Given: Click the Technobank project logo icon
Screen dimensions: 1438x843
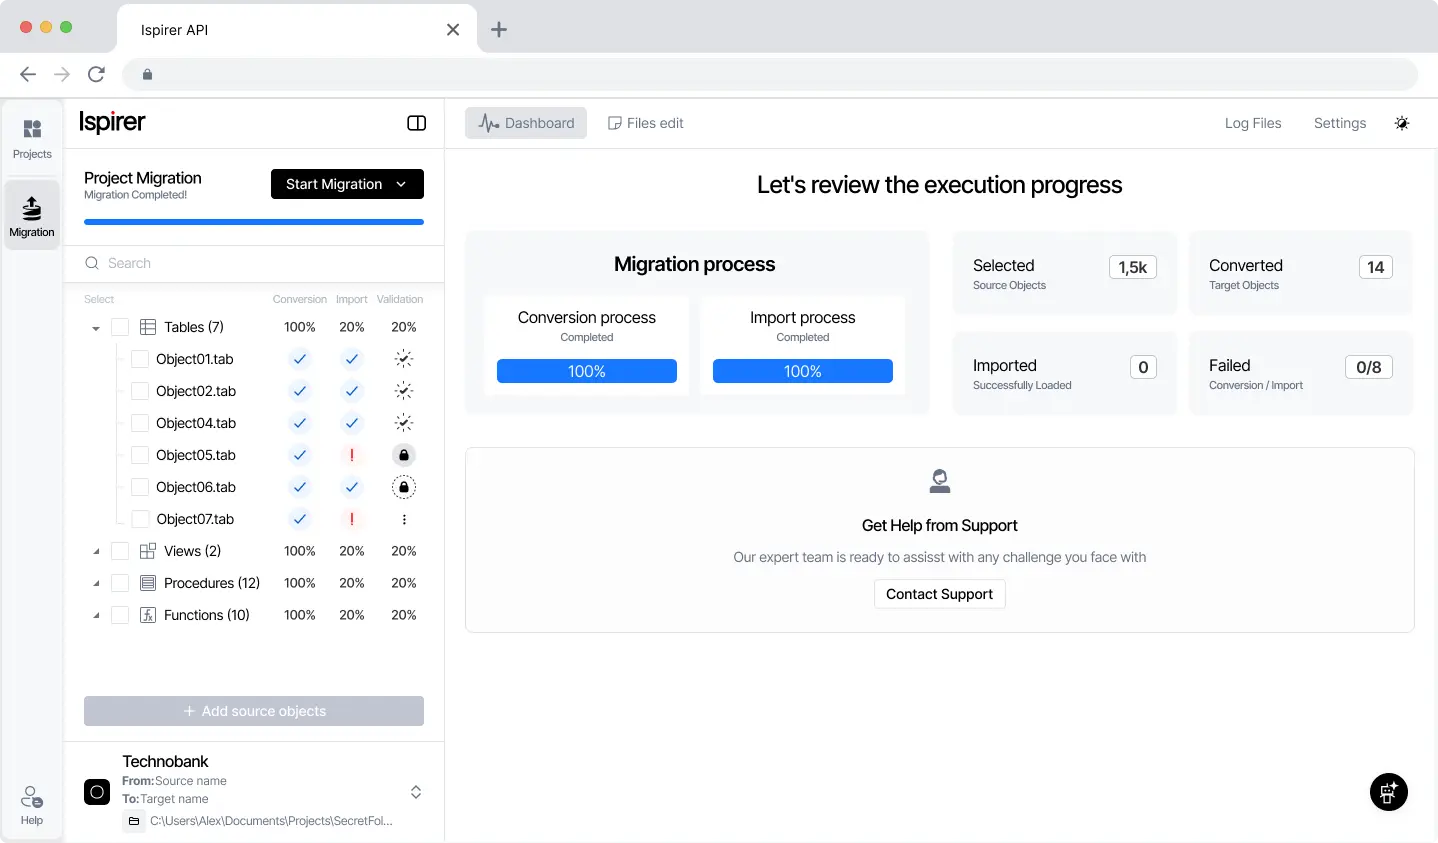Looking at the screenshot, I should [97, 793].
